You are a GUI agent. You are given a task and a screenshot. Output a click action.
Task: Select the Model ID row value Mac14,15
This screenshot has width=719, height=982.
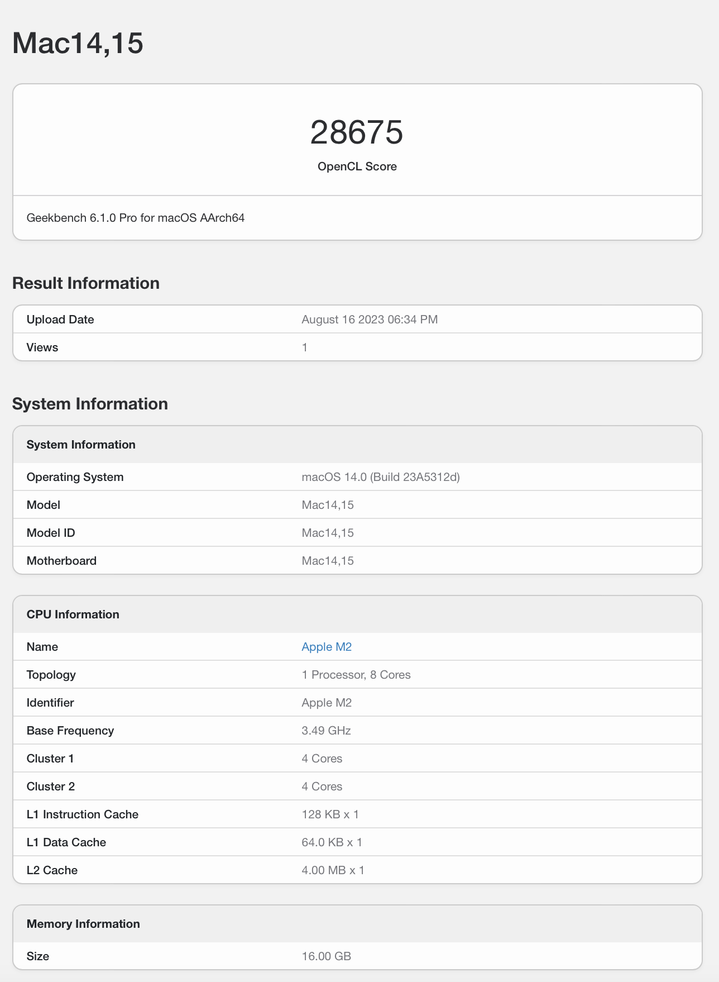(328, 533)
